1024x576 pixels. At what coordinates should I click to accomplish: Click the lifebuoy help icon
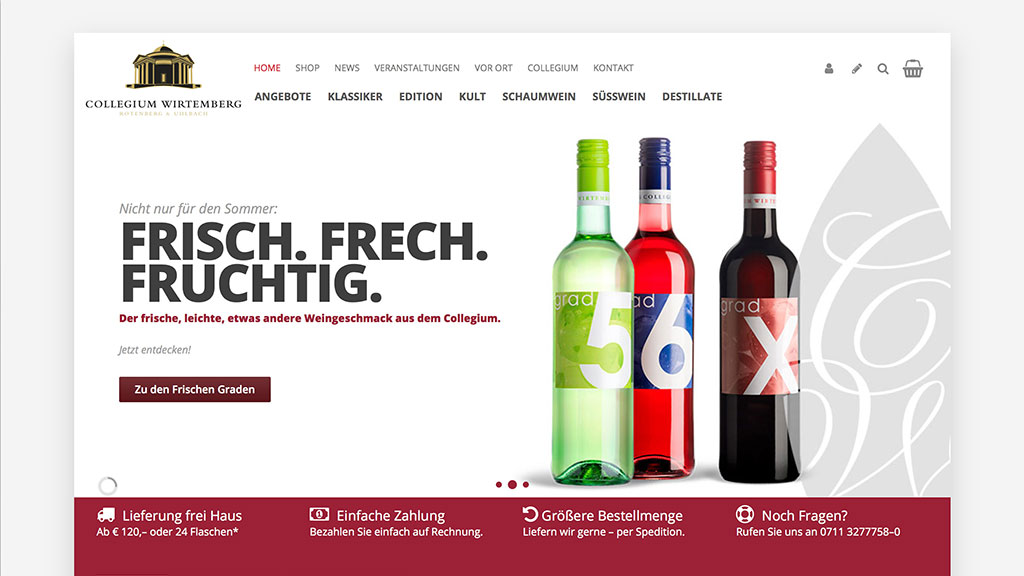click(x=744, y=515)
